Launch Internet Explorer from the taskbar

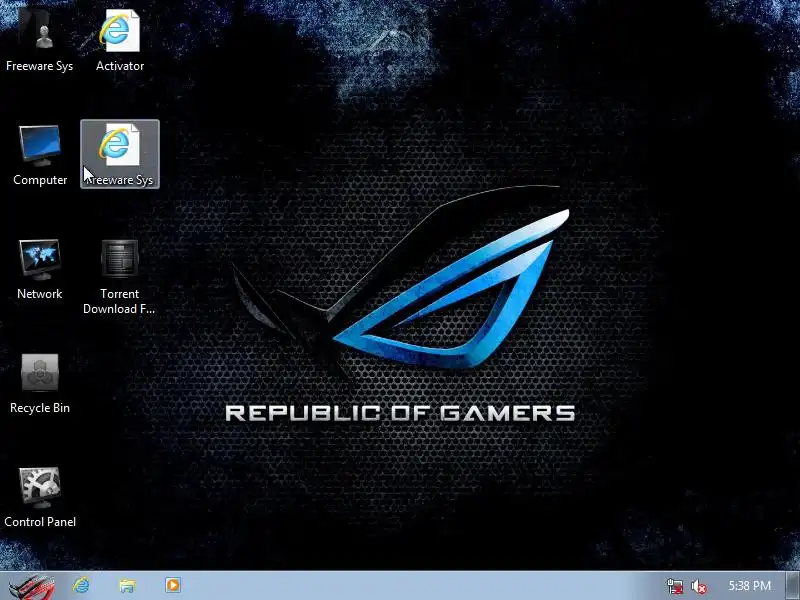pyautogui.click(x=81, y=585)
